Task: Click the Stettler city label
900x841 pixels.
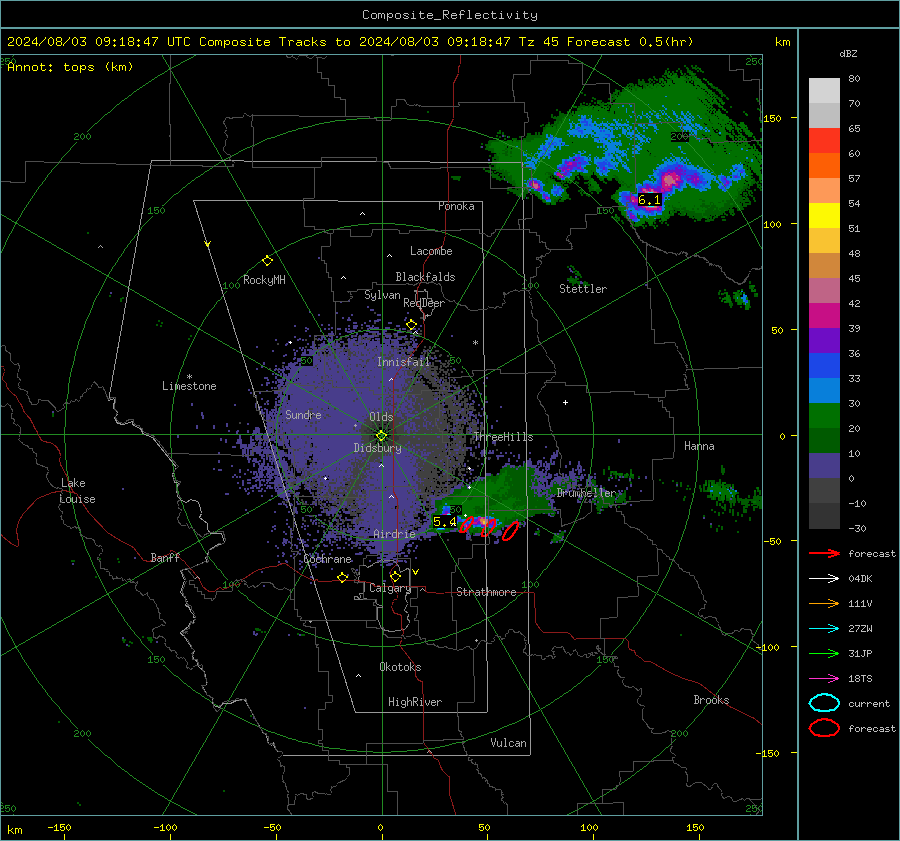Action: coord(583,289)
